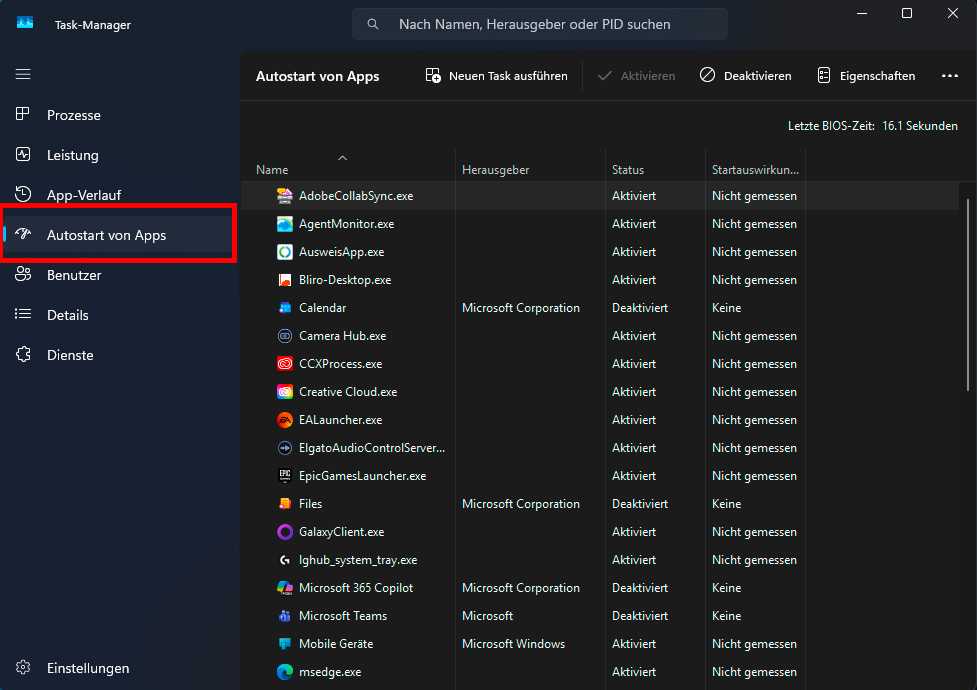The width and height of the screenshot is (977, 690).
Task: Select the GalaxyClient.exe entry
Action: coord(341,532)
